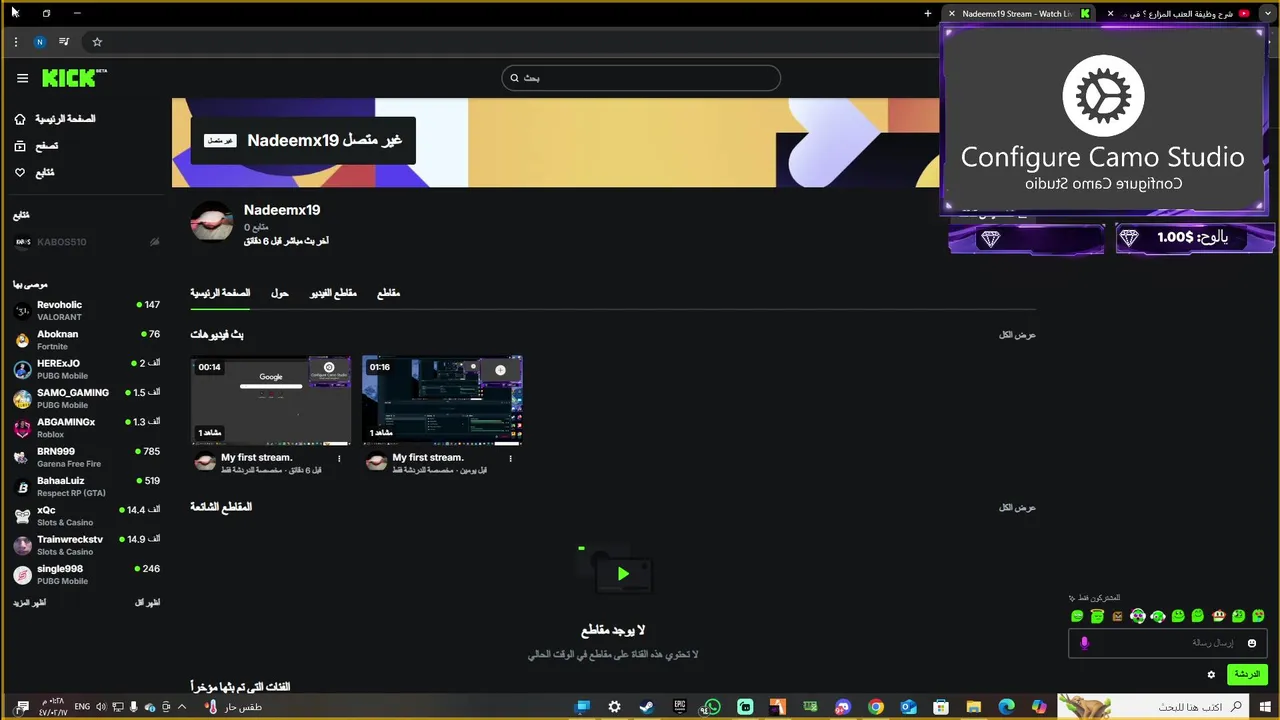
Task: Click first My first stream title
Action: (x=257, y=457)
